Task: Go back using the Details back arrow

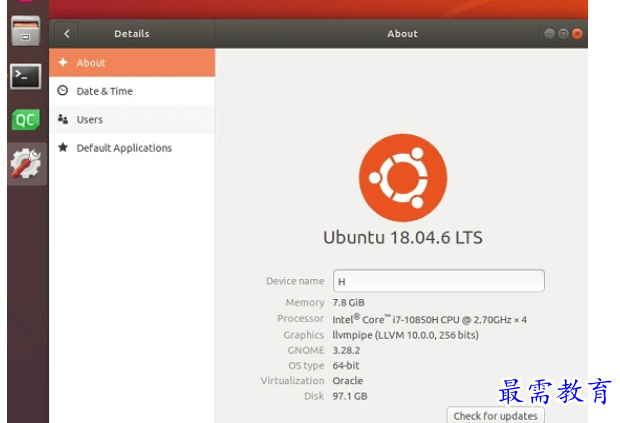Action: (67, 34)
